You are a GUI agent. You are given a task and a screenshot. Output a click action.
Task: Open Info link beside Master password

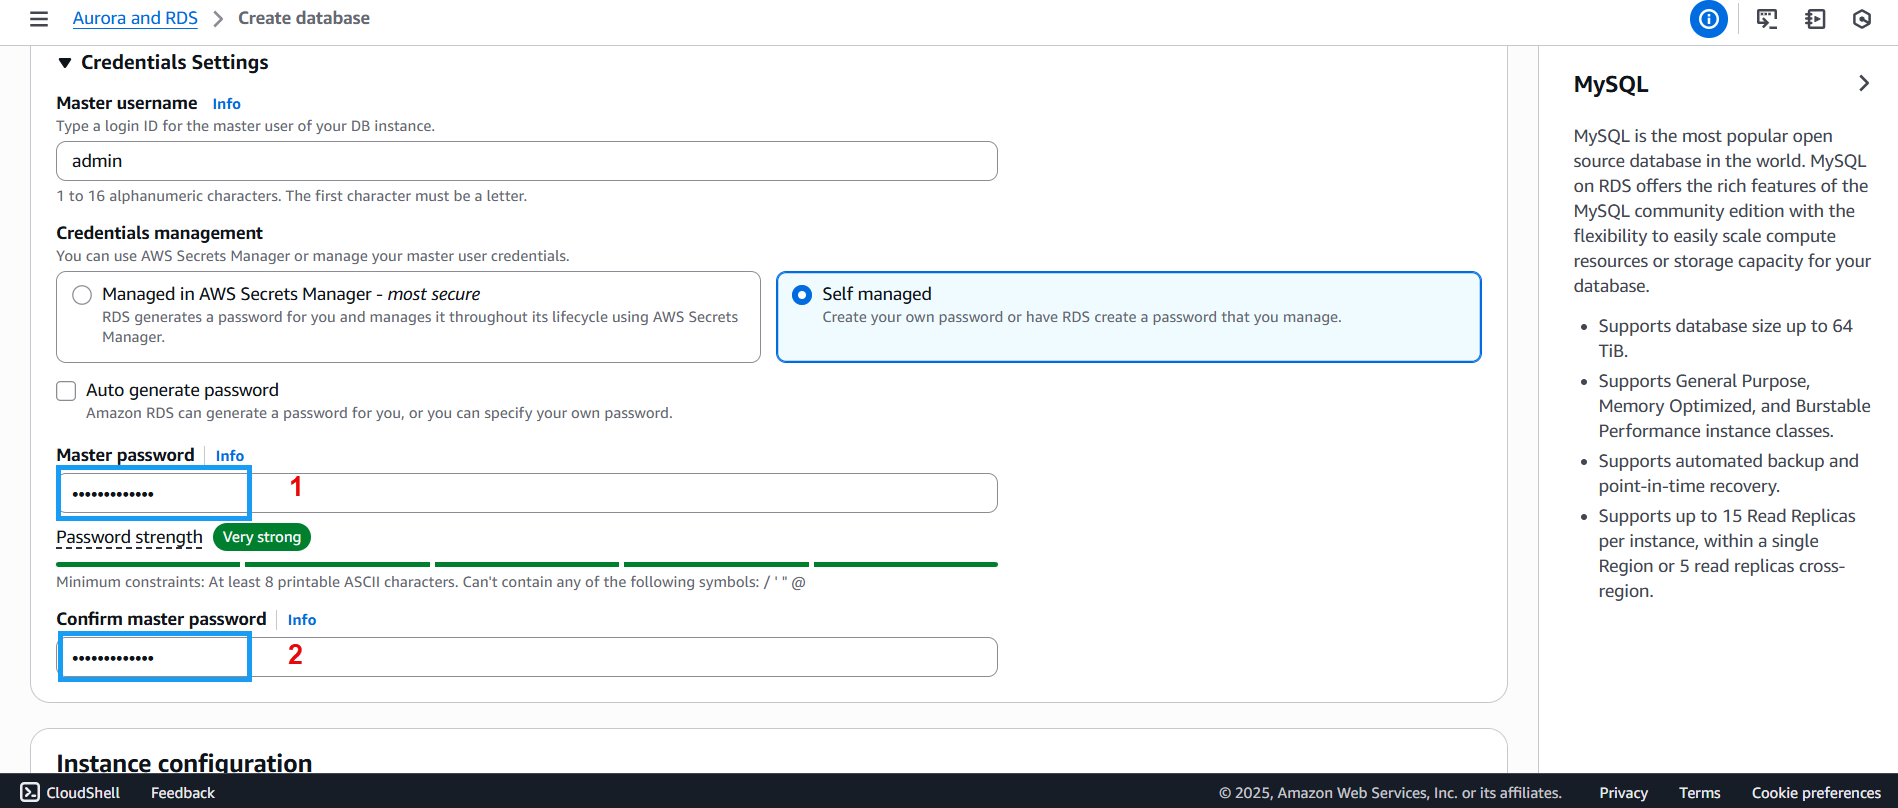click(230, 456)
